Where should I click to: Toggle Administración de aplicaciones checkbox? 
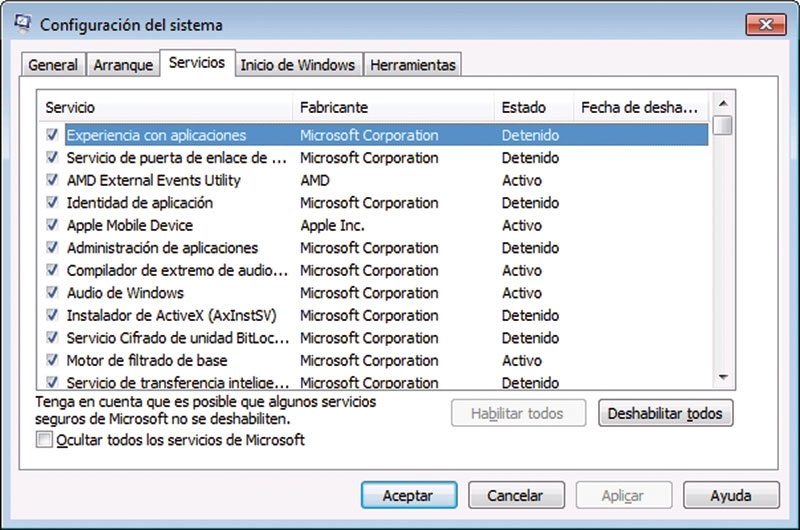click(x=52, y=247)
